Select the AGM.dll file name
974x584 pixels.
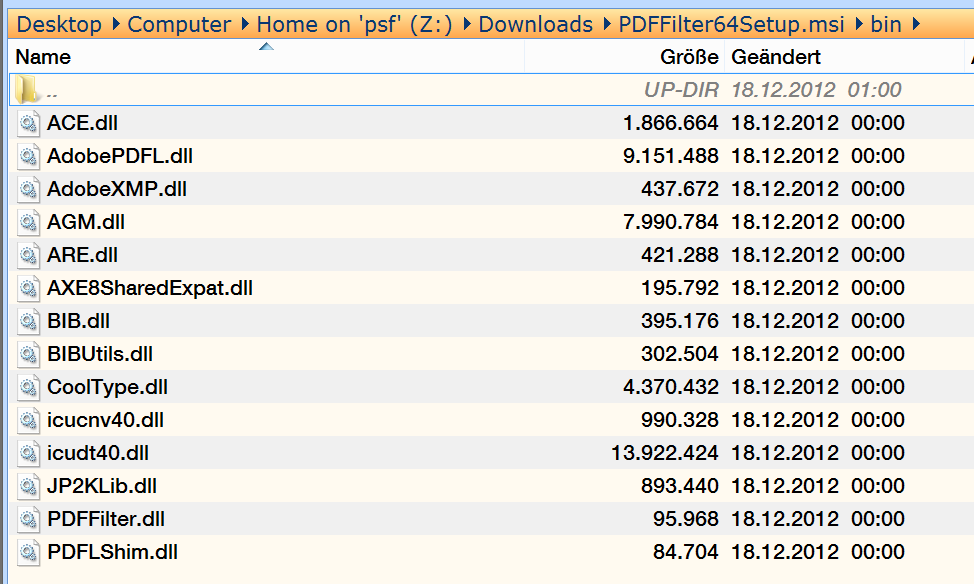click(86, 222)
